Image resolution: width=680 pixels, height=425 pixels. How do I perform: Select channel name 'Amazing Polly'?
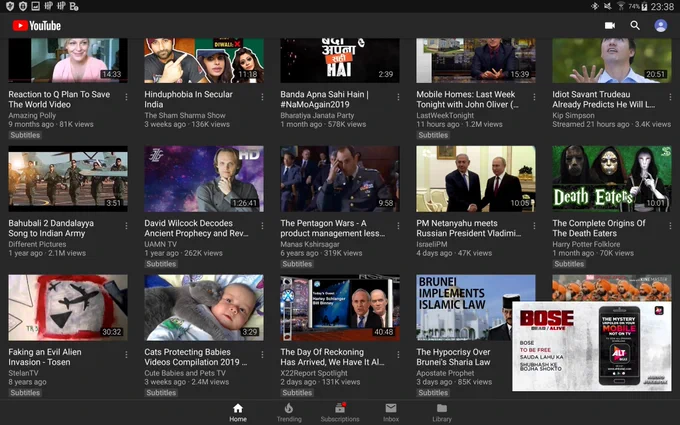coord(32,115)
